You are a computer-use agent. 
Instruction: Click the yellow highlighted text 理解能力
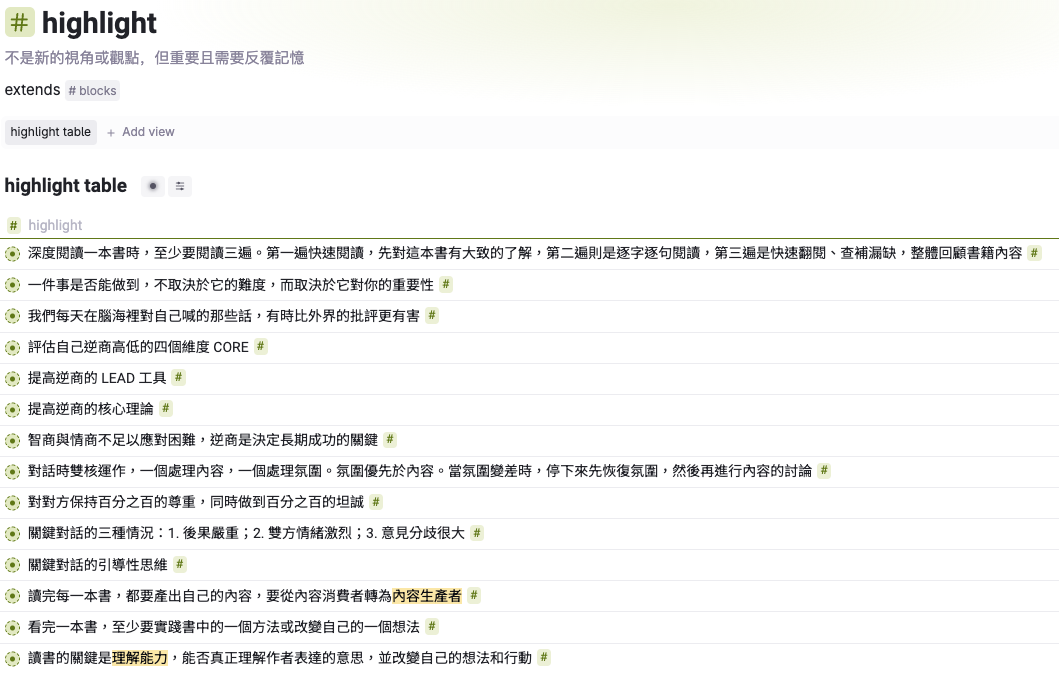pos(140,658)
